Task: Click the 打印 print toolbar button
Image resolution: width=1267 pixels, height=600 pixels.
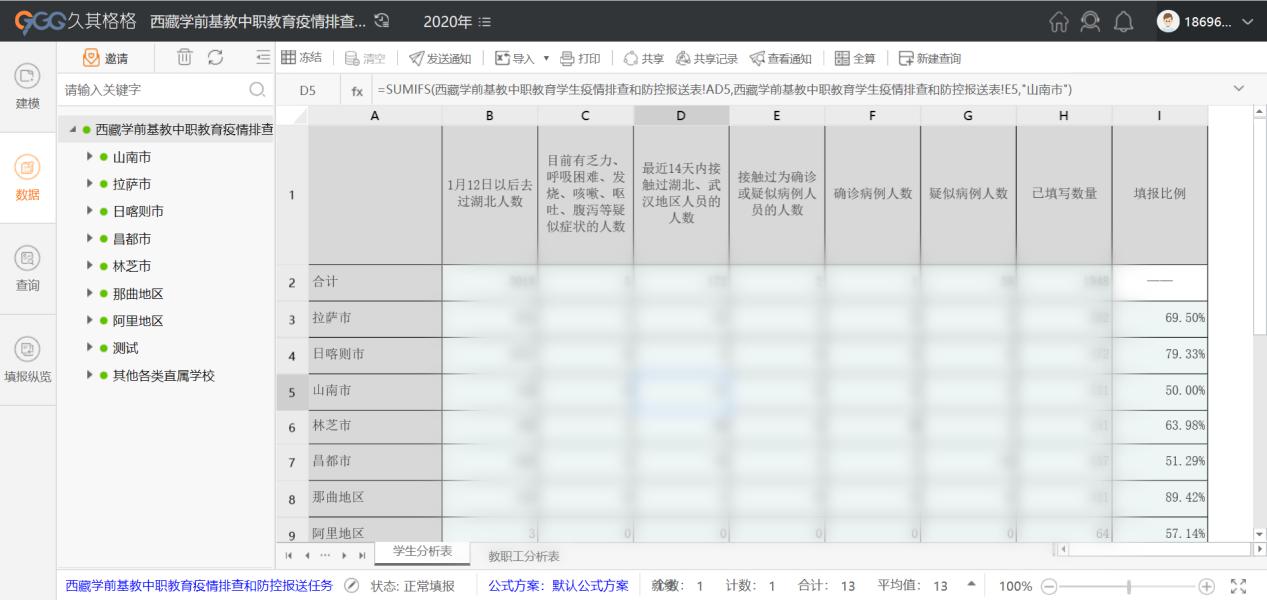Action: point(580,59)
